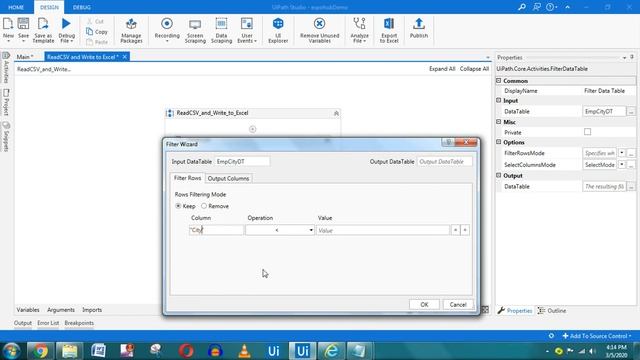Open the Variables panel
The height and width of the screenshot is (360, 640).
pyautogui.click(x=28, y=310)
